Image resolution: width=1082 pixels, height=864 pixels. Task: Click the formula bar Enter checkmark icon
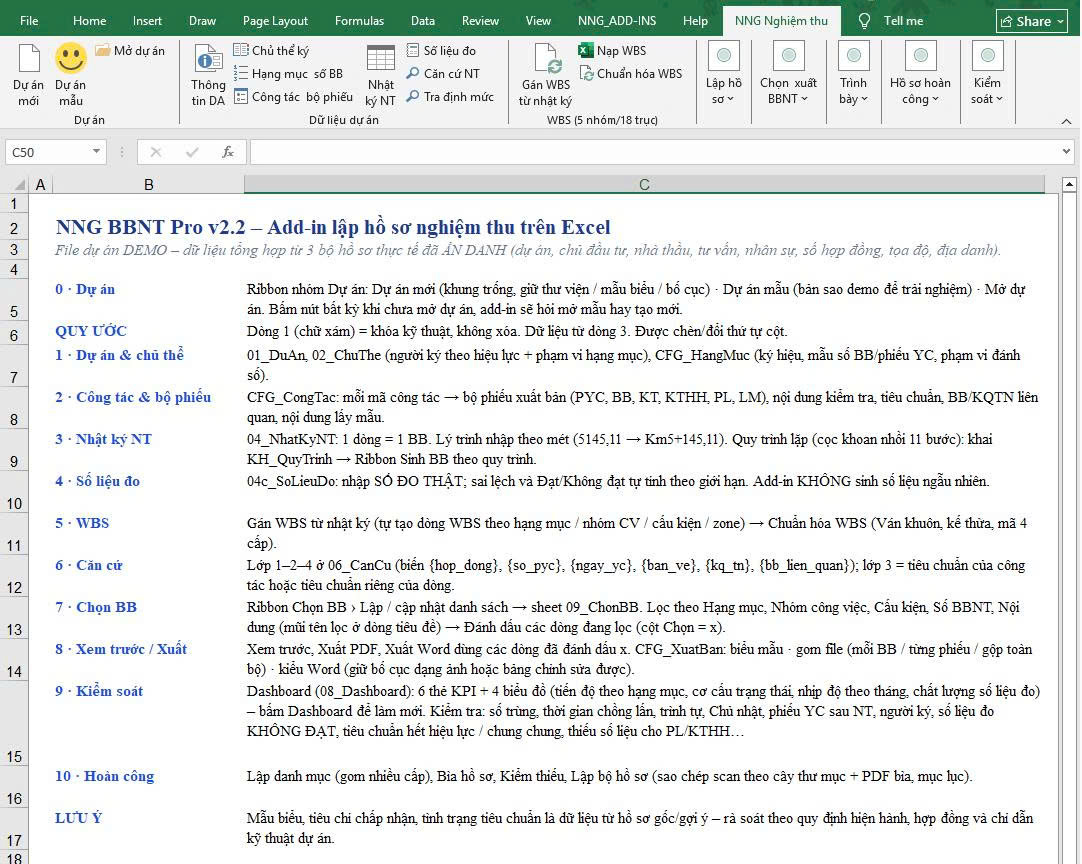click(x=192, y=152)
